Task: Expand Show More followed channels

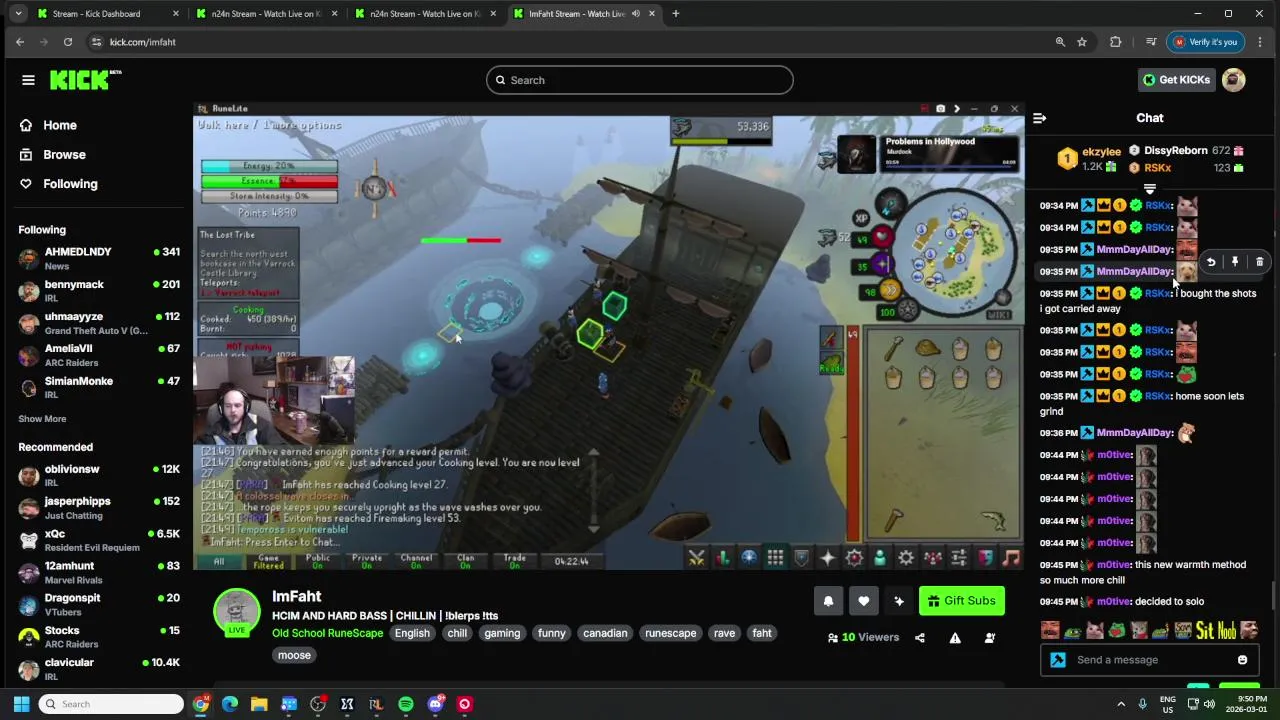Action: pos(42,419)
